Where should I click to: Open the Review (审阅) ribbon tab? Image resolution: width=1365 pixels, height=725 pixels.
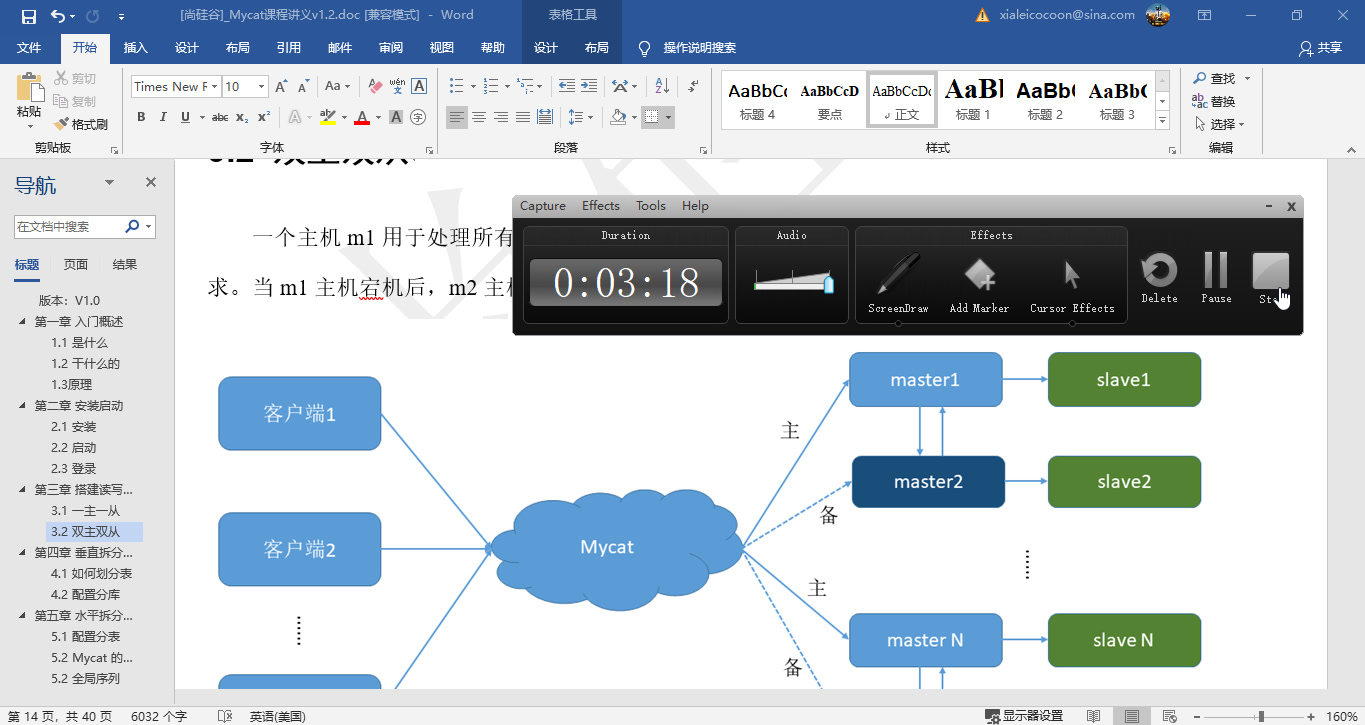pos(391,47)
